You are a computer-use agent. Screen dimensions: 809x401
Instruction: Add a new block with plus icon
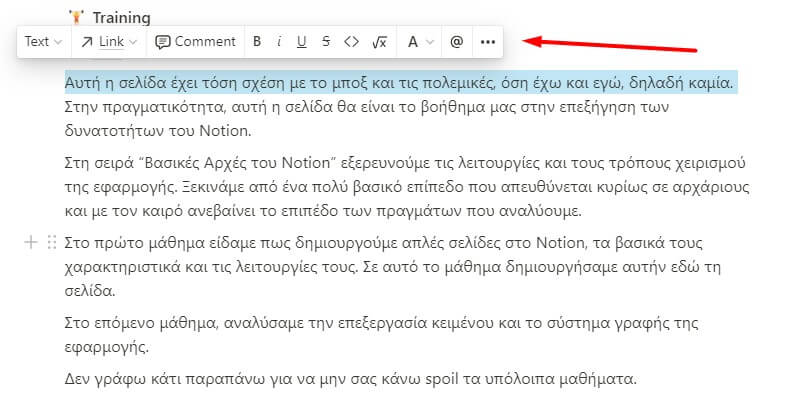pyautogui.click(x=31, y=242)
